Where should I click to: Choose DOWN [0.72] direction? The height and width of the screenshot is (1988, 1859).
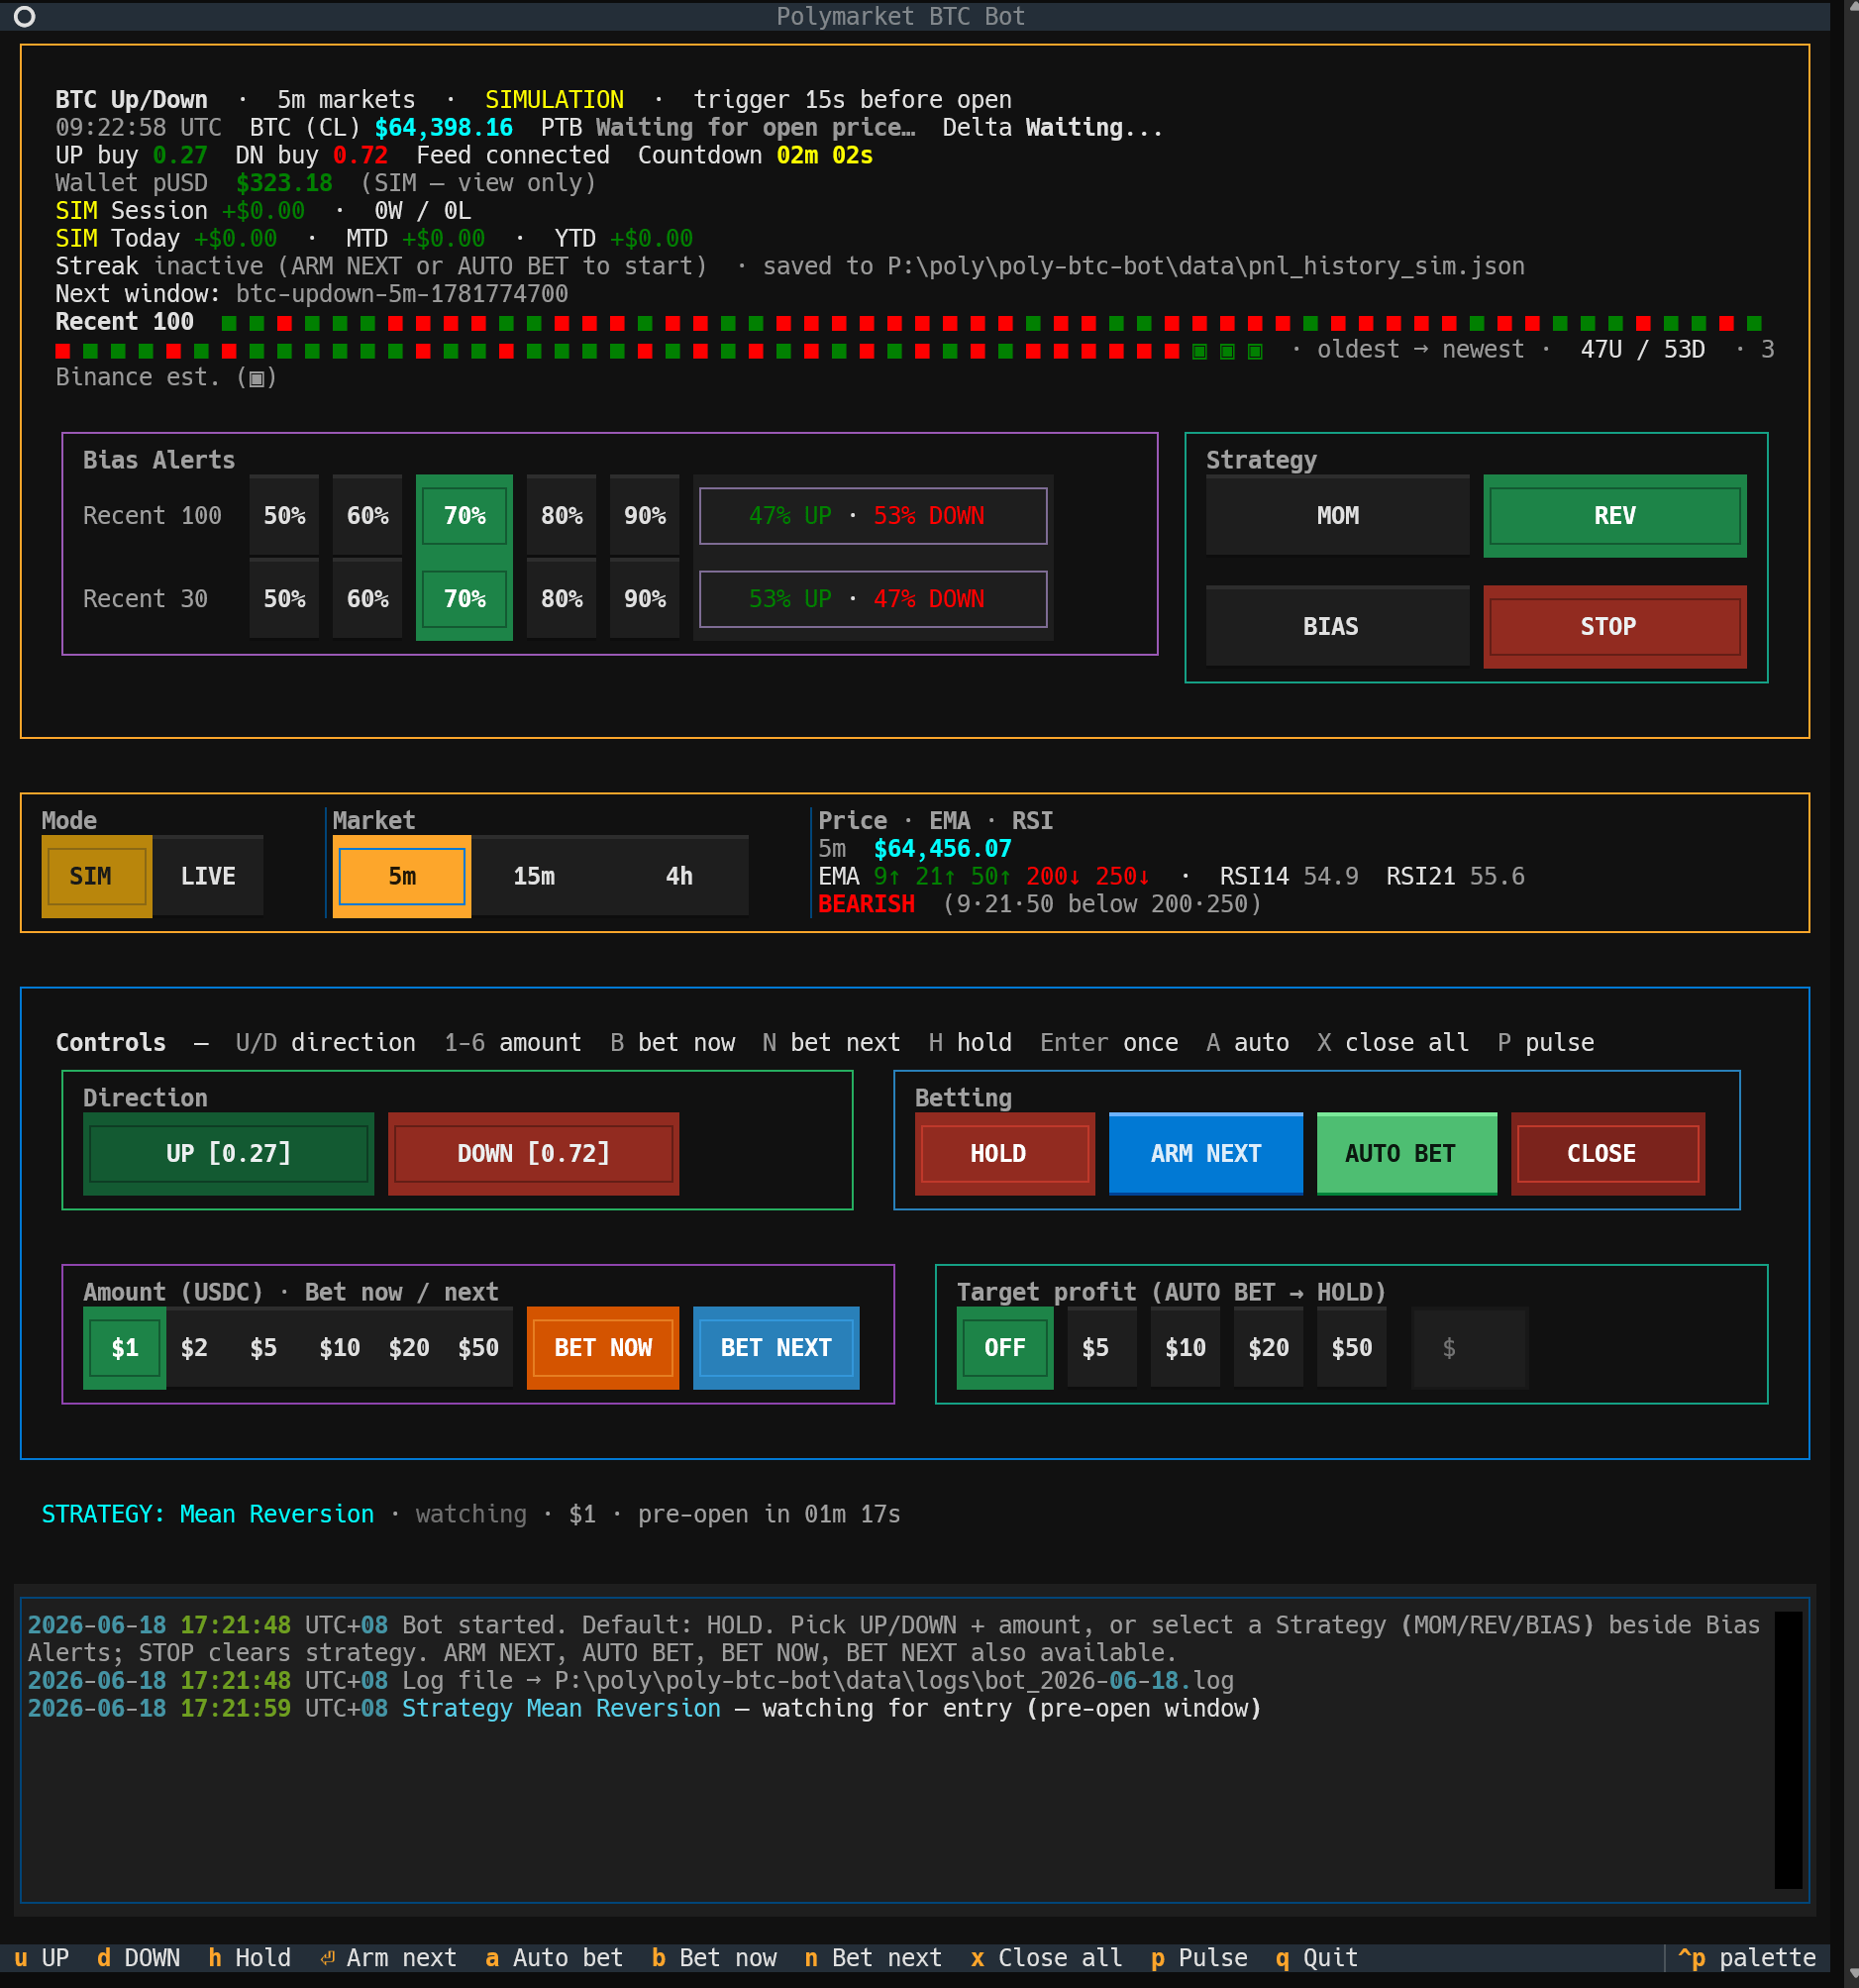533,1153
